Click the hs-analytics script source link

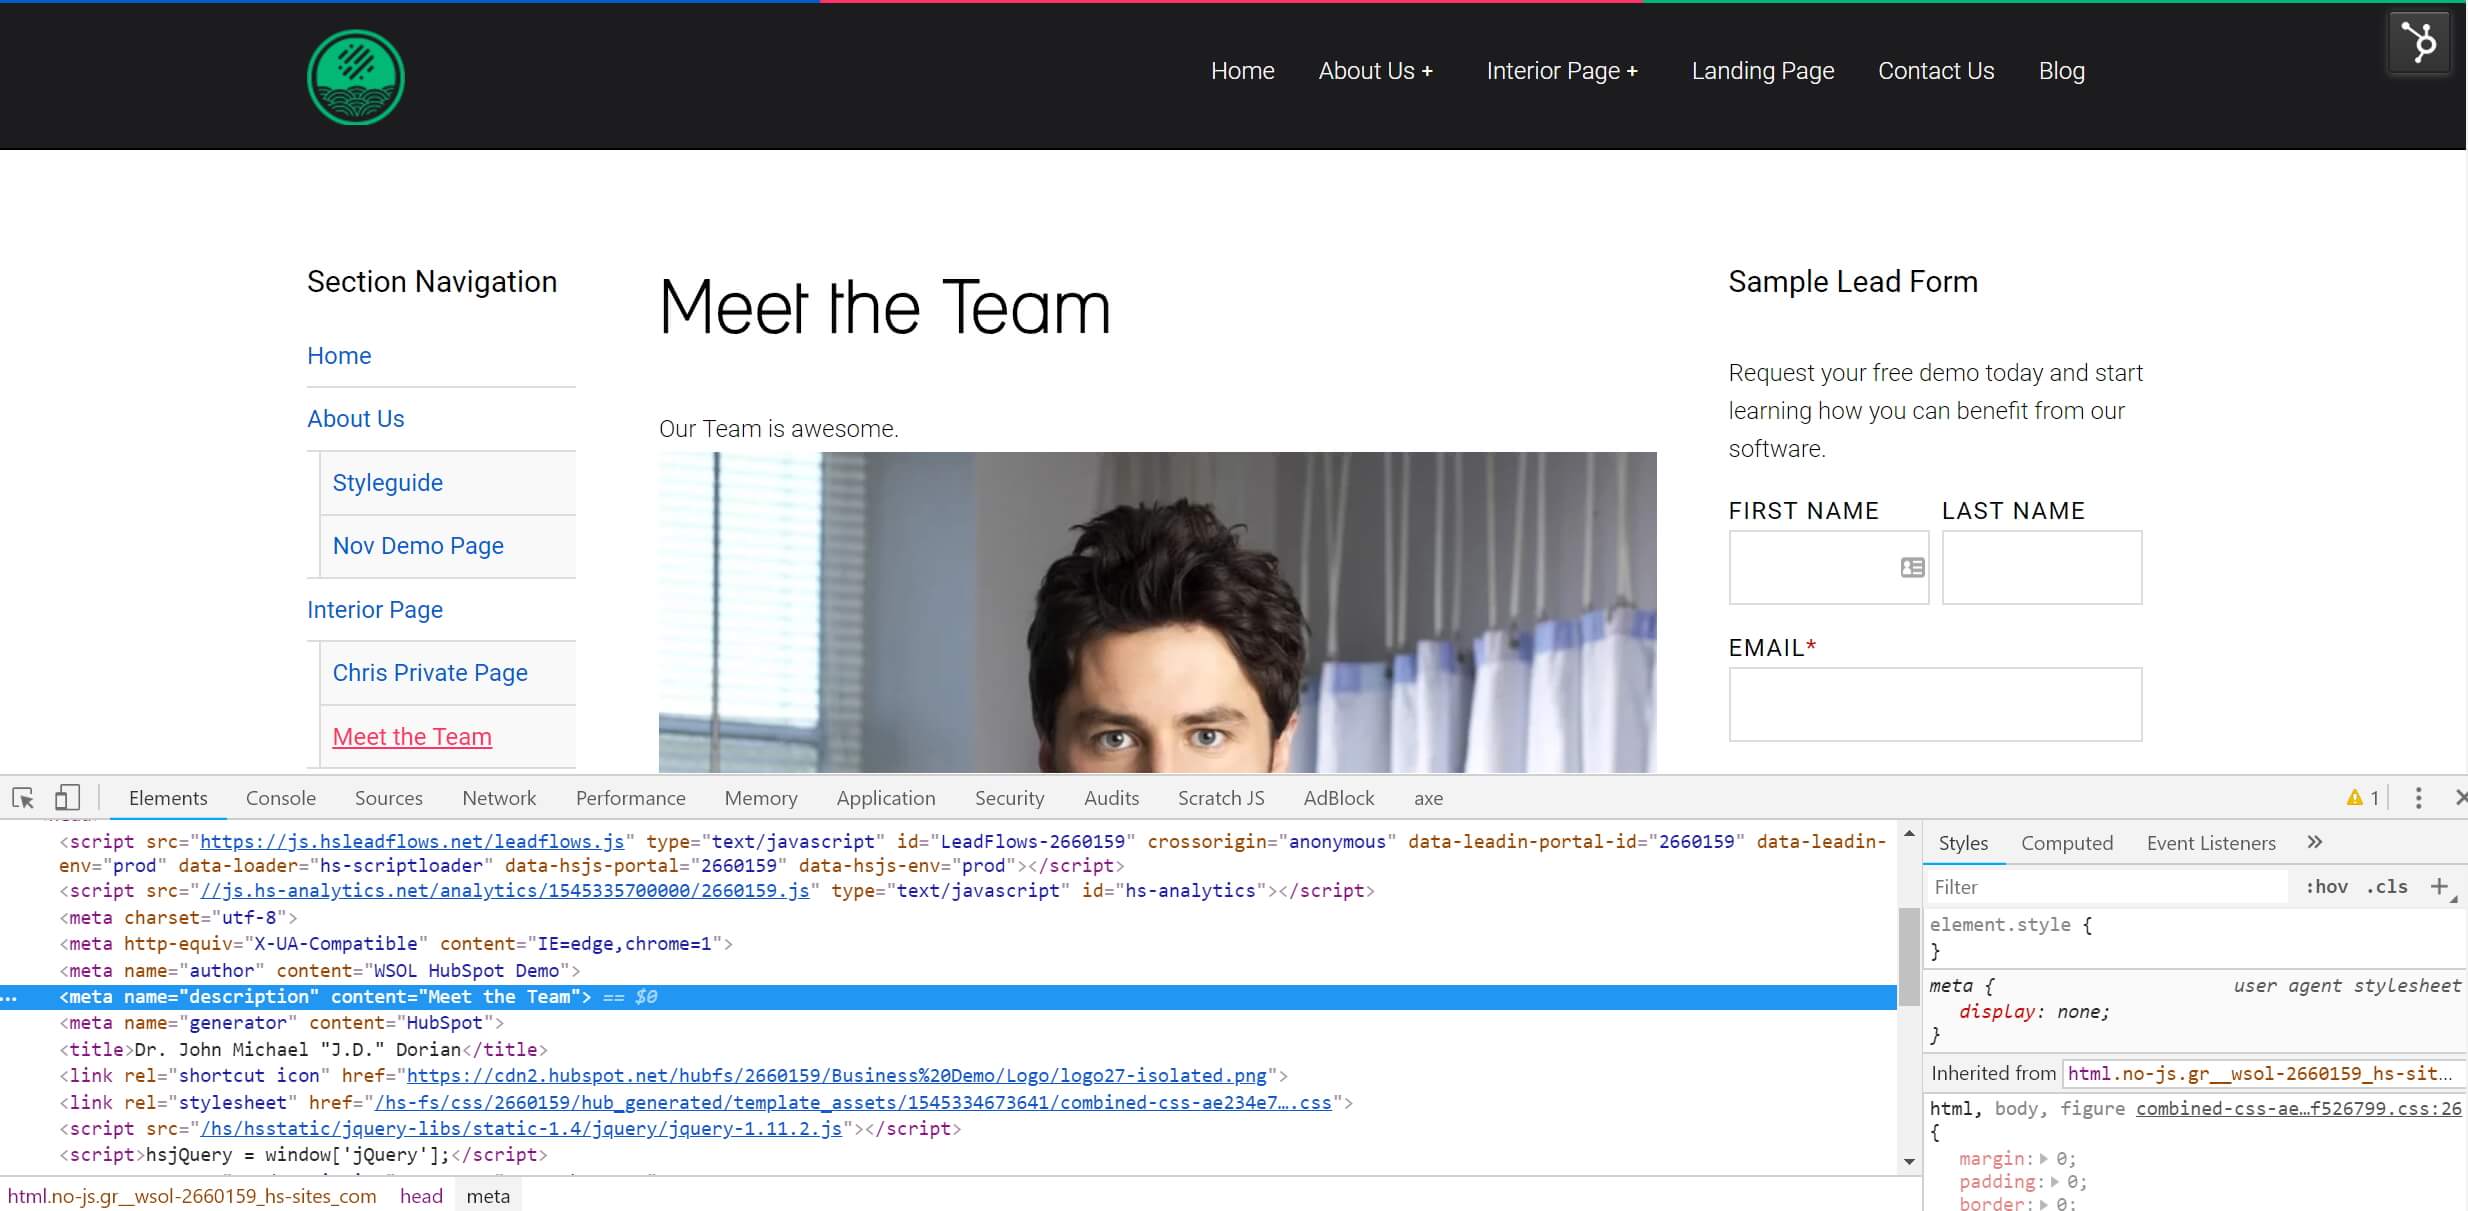click(505, 891)
